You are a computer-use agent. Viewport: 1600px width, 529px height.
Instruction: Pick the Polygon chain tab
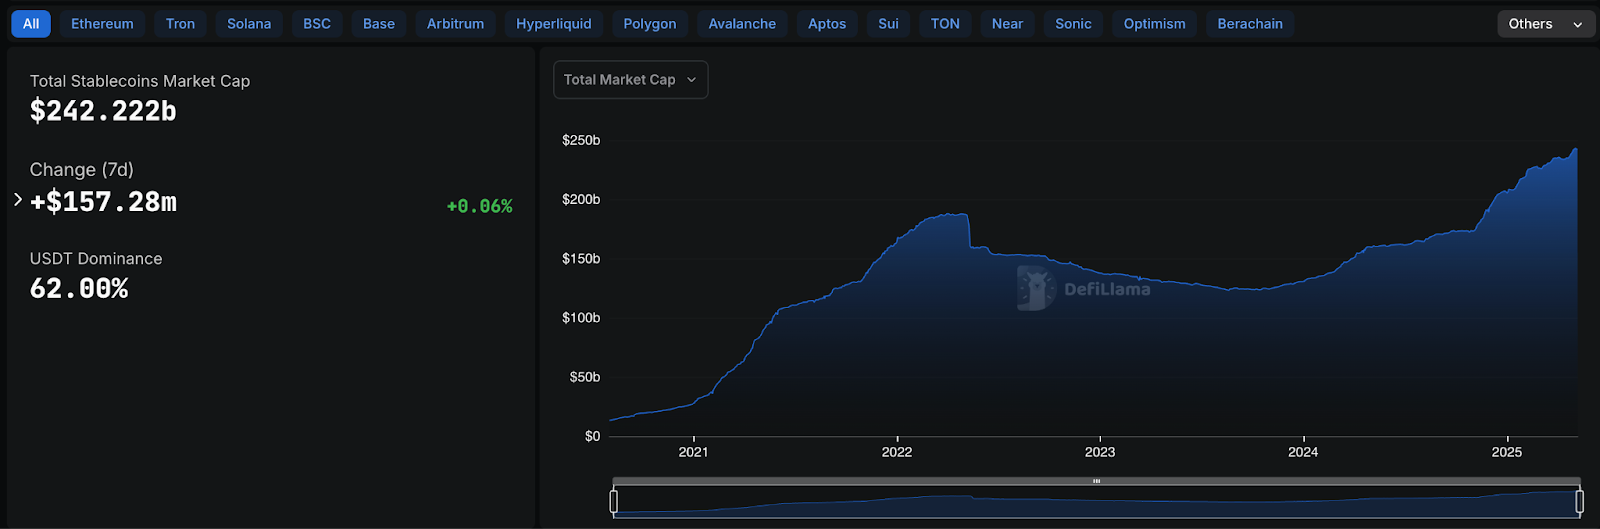650,24
